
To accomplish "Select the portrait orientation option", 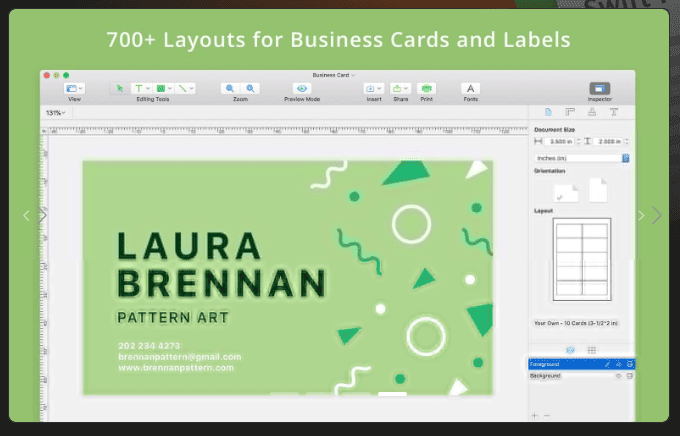I will tap(598, 190).
